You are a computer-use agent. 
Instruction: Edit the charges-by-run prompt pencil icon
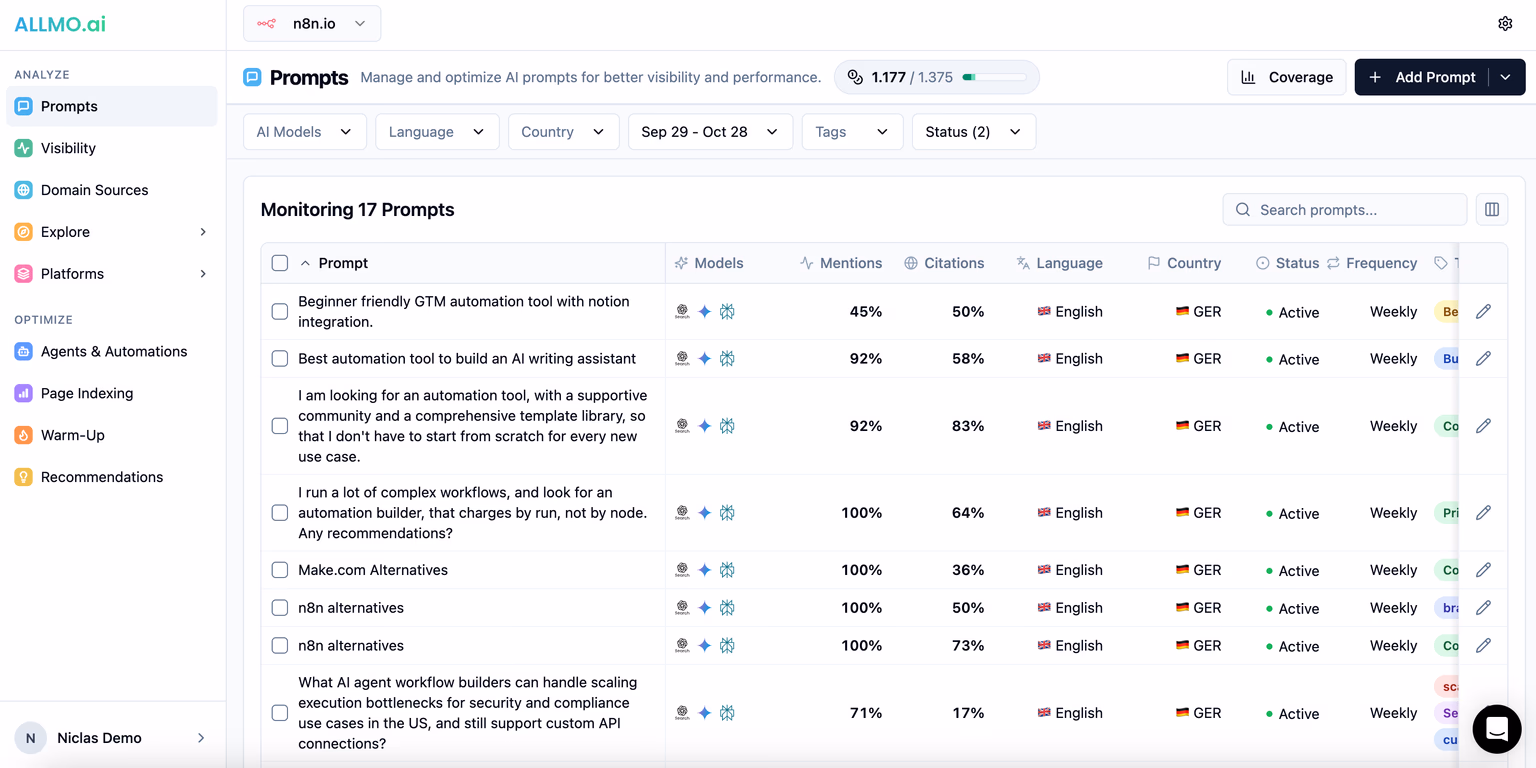(x=1483, y=513)
